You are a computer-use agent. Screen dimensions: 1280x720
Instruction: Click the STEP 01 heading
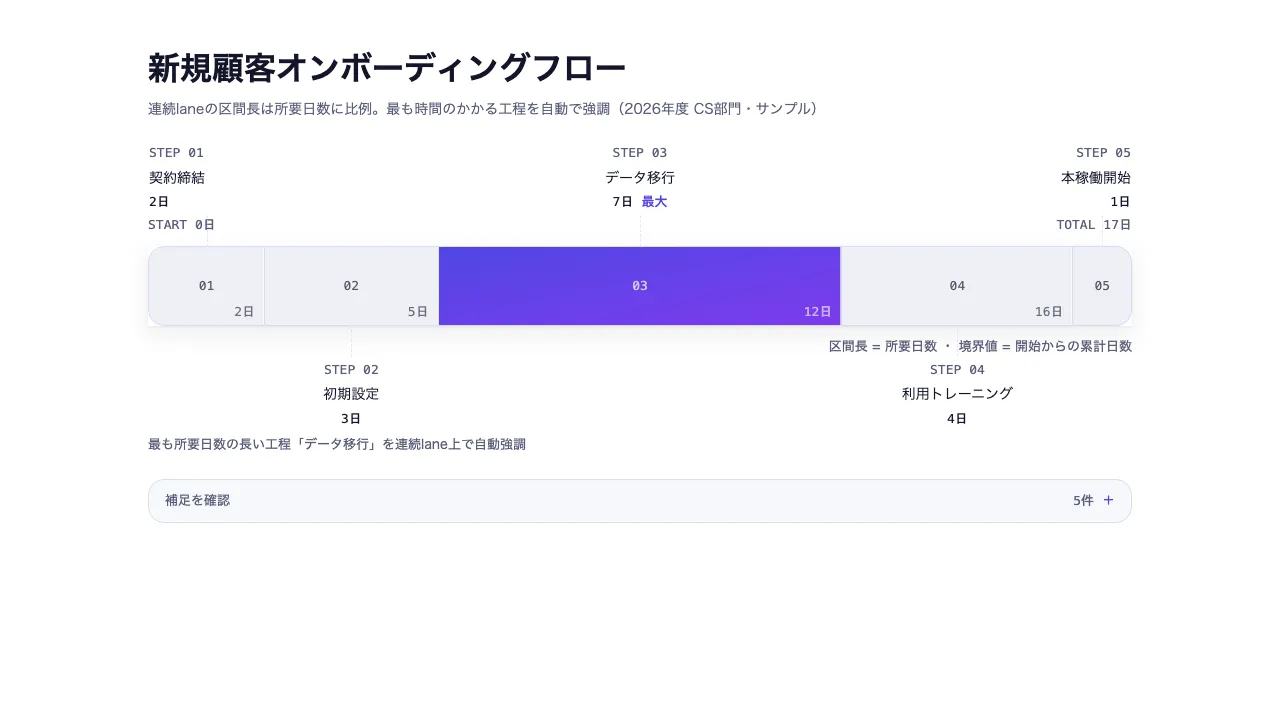point(176,153)
